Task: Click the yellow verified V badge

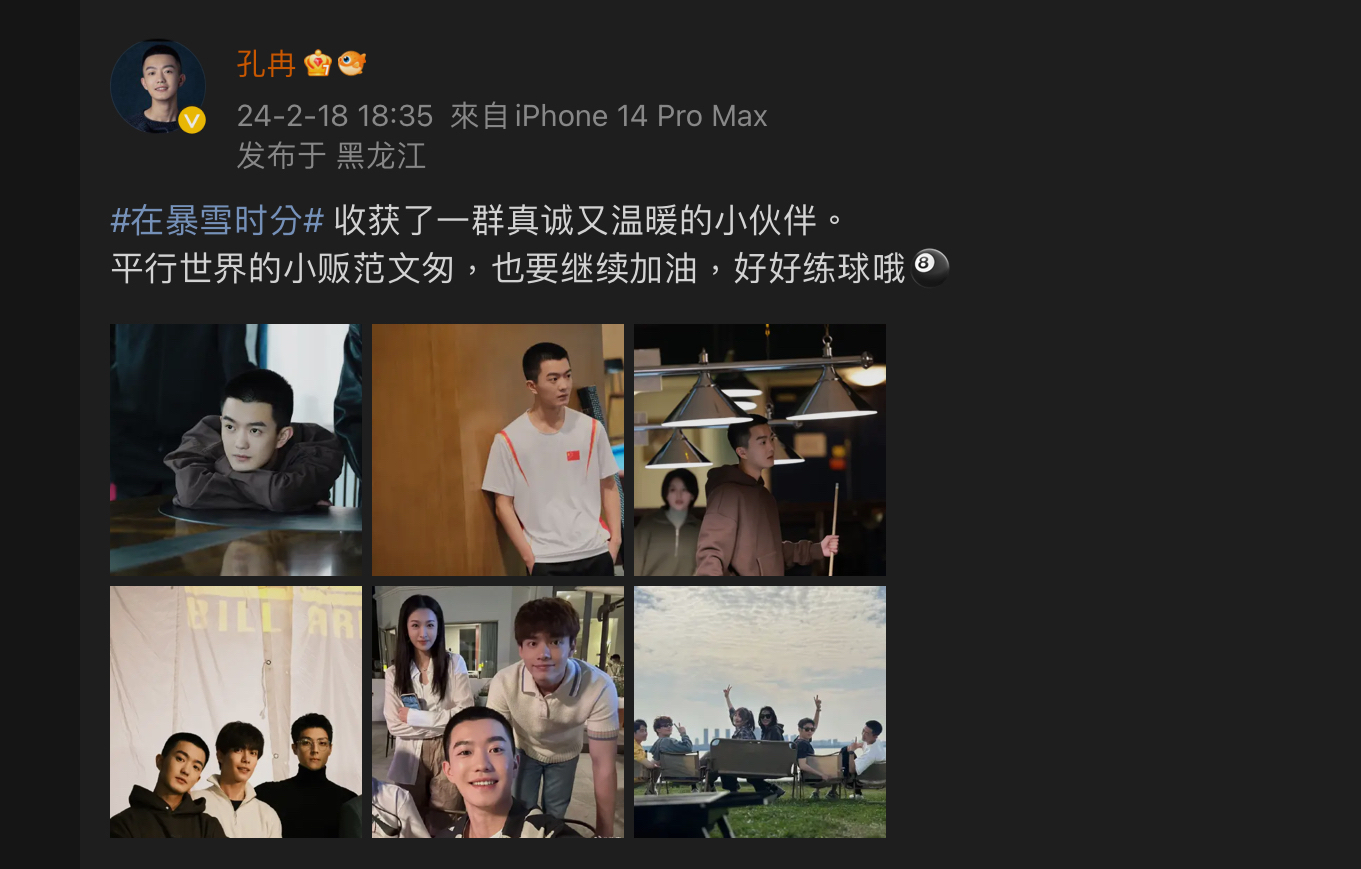Action: pyautogui.click(x=192, y=121)
